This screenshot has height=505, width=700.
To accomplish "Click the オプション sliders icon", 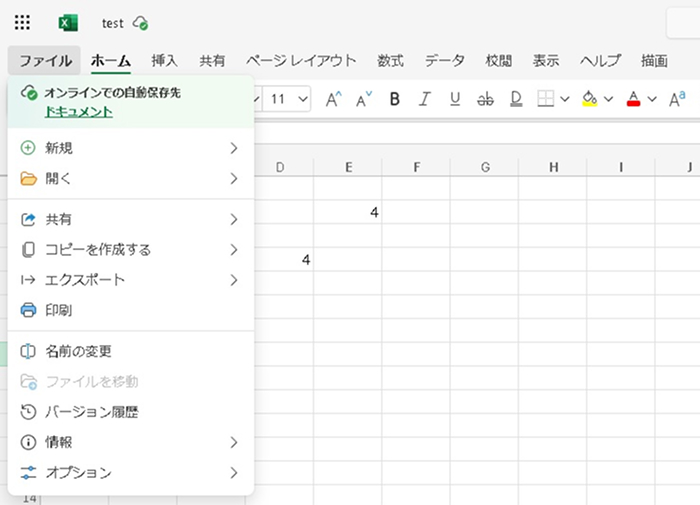I will click(x=28, y=473).
